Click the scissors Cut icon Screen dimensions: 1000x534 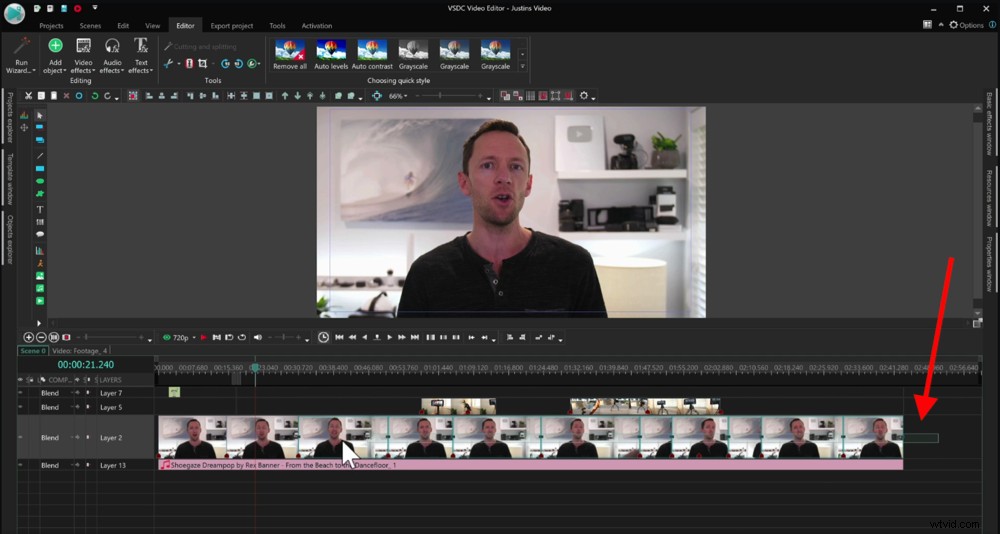pyautogui.click(x=28, y=96)
